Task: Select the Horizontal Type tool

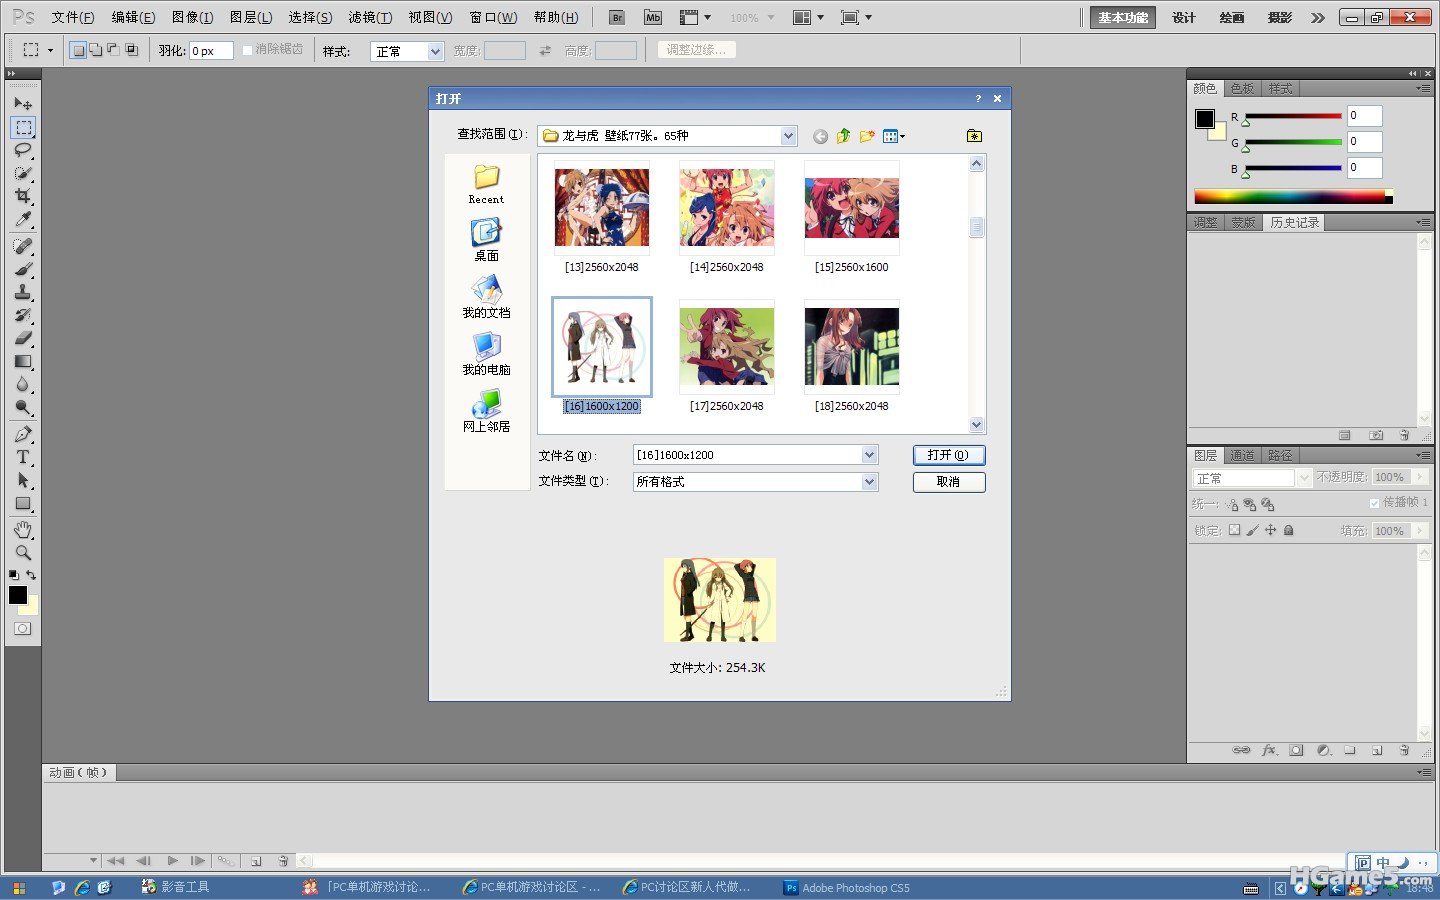Action: (x=23, y=457)
